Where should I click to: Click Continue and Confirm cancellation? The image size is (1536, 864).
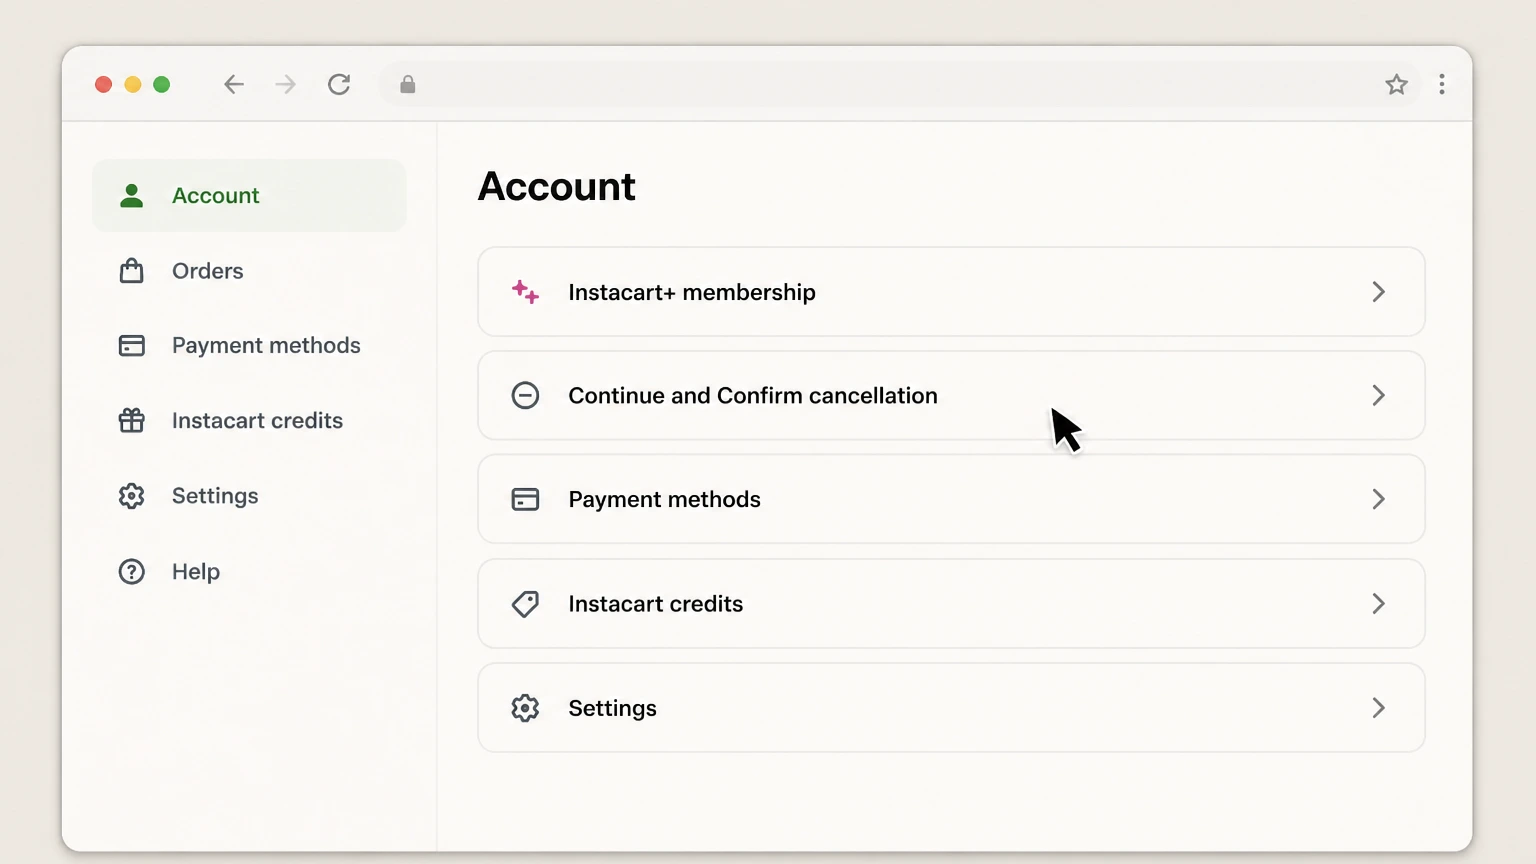coord(951,395)
